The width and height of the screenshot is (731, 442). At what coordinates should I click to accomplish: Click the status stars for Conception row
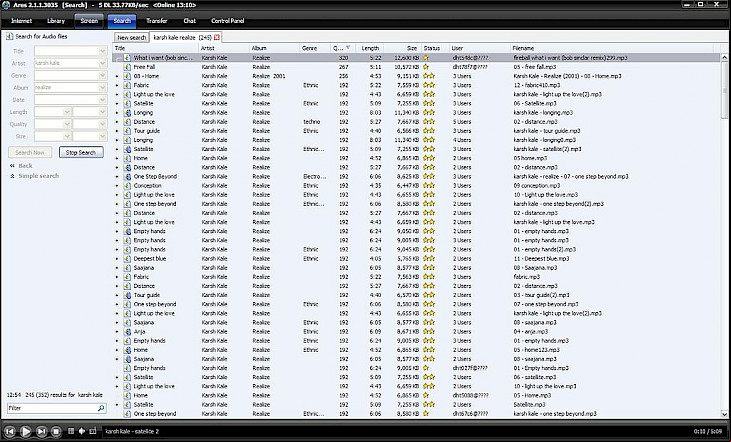point(429,186)
